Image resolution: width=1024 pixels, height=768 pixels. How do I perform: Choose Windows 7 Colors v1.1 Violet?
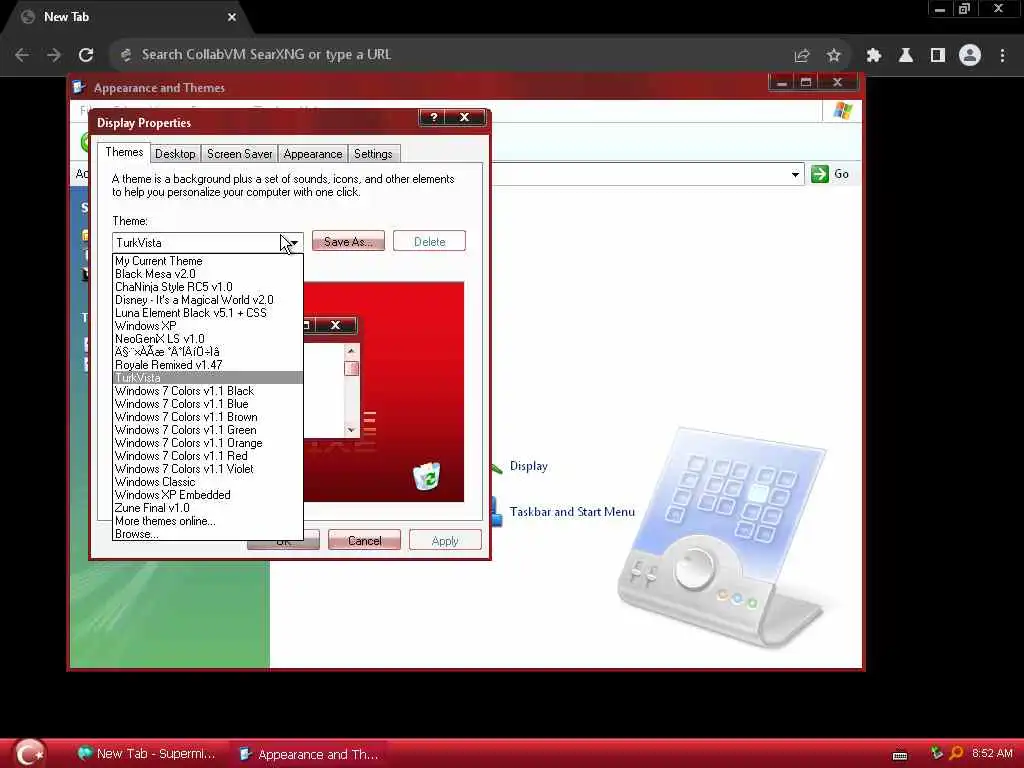pyautogui.click(x=208, y=470)
